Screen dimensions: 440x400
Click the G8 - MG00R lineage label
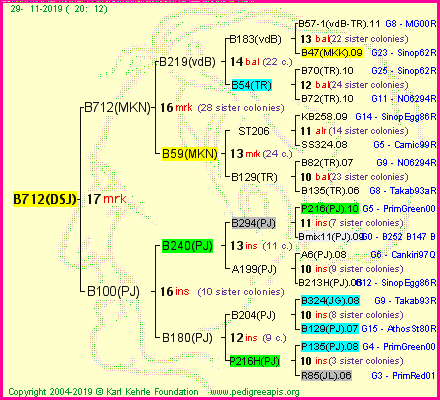(x=411, y=24)
